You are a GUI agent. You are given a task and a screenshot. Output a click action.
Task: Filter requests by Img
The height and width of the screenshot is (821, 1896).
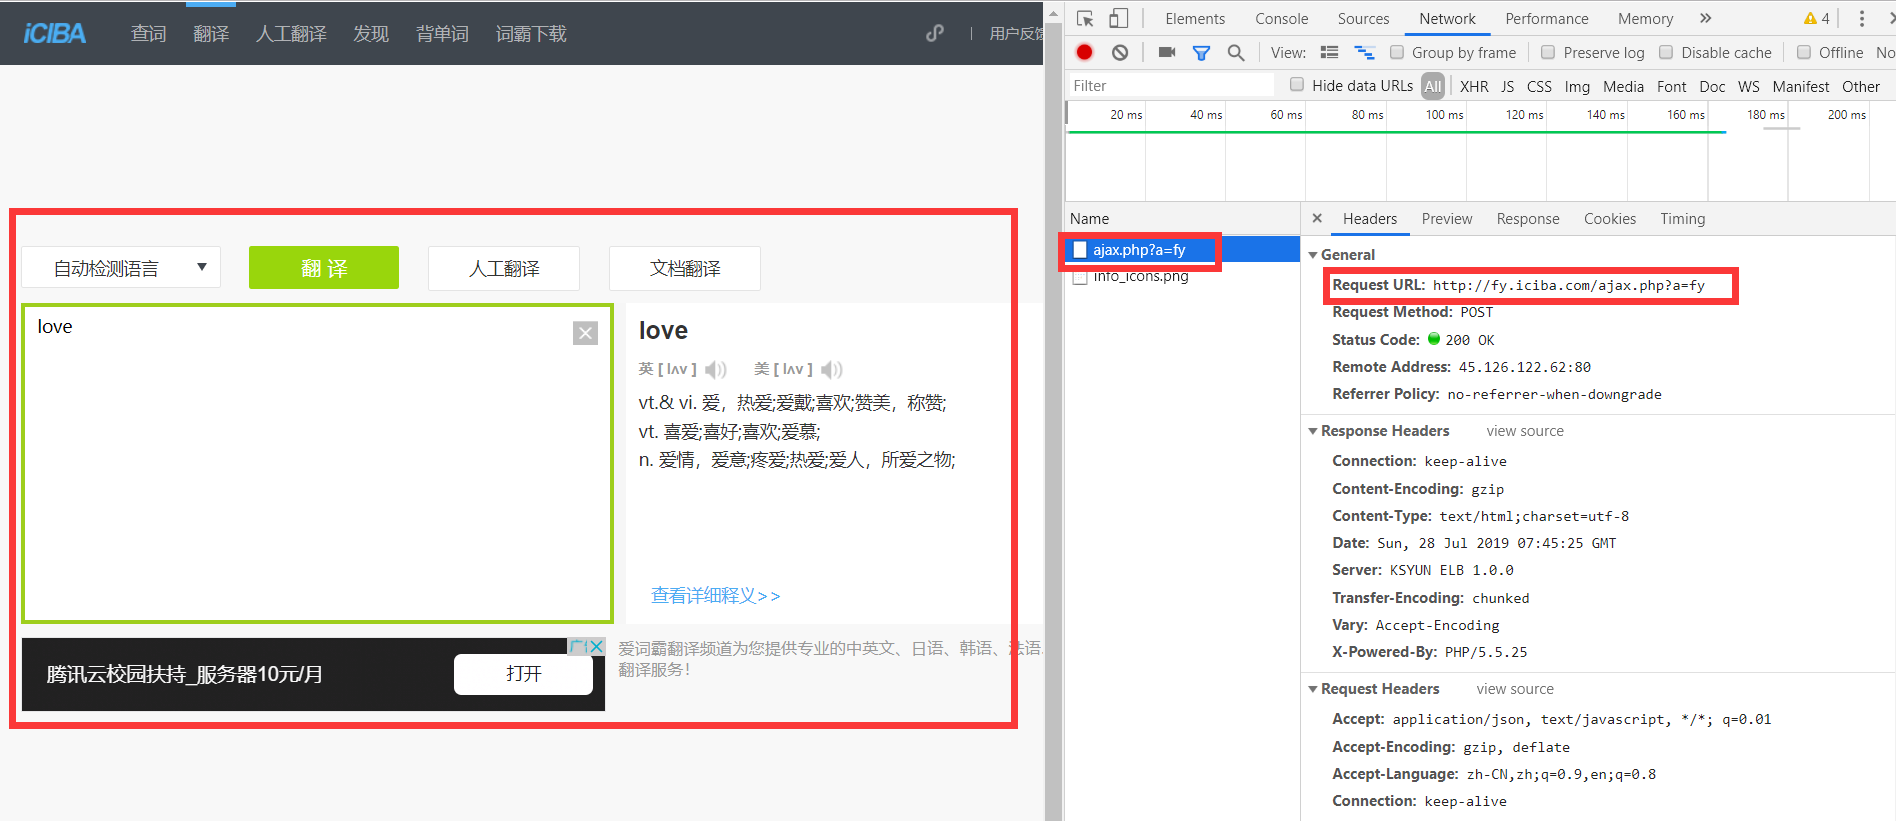[1577, 86]
